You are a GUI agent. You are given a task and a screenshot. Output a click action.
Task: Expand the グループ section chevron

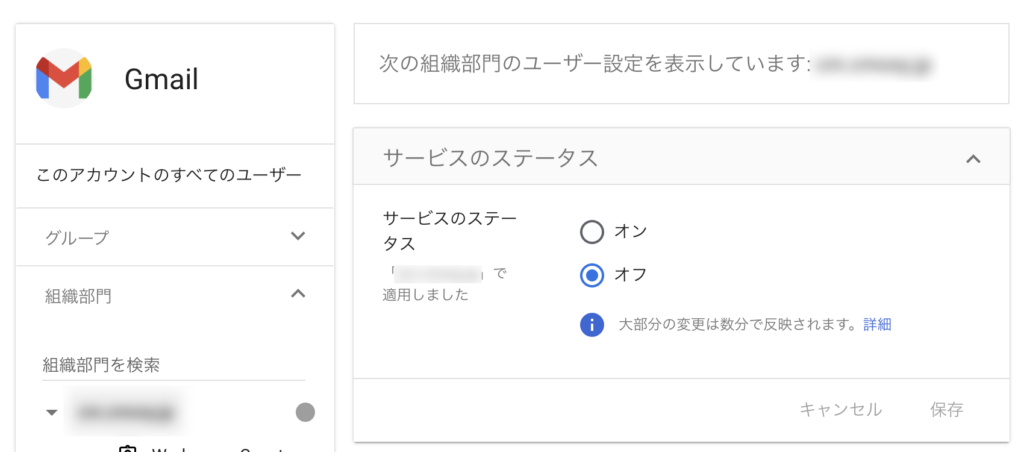[x=297, y=237]
